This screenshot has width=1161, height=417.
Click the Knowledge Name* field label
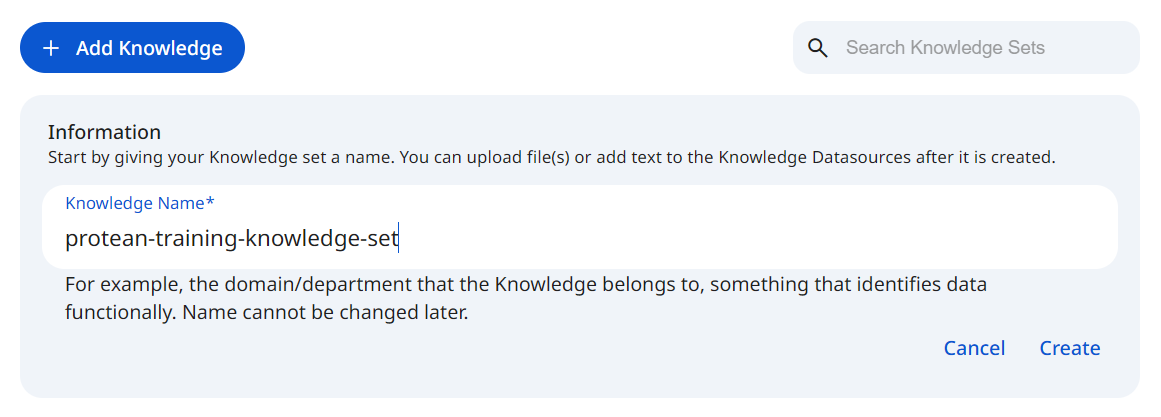(x=134, y=203)
